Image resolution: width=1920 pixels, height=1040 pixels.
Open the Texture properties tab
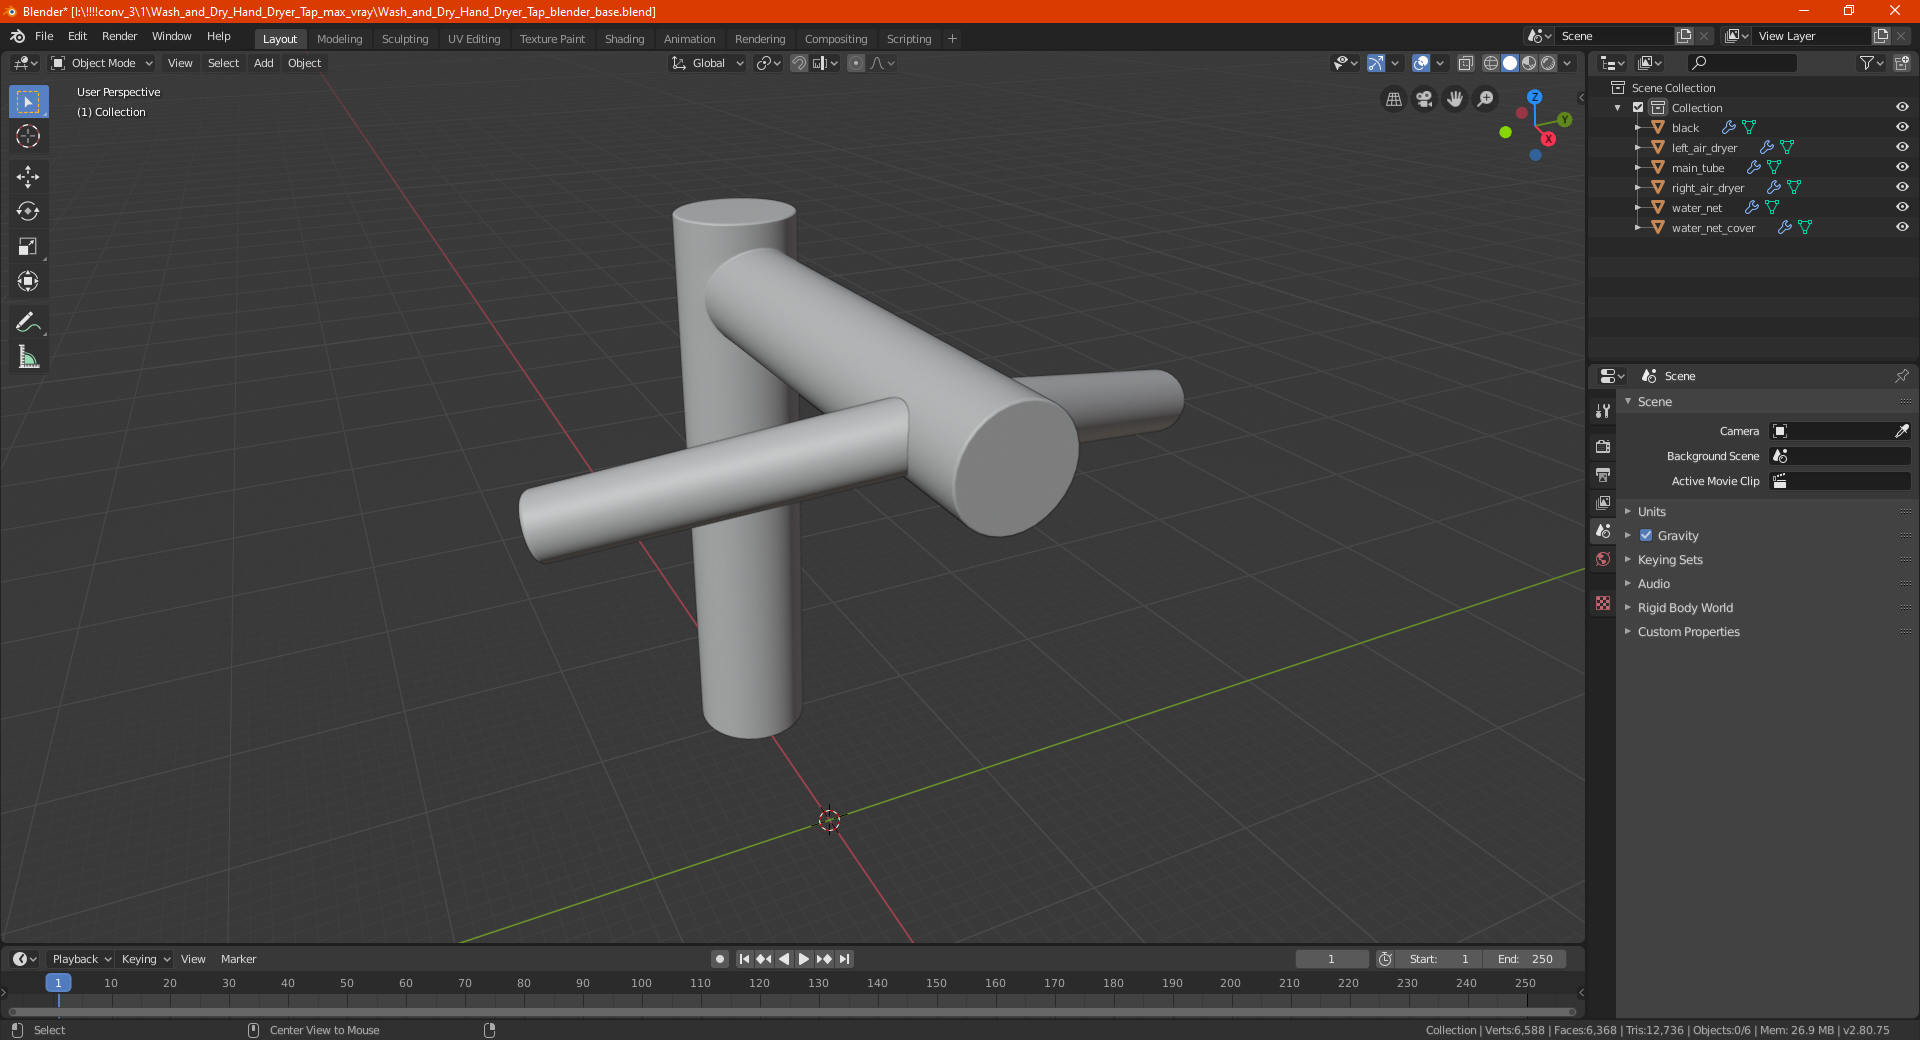[1603, 603]
